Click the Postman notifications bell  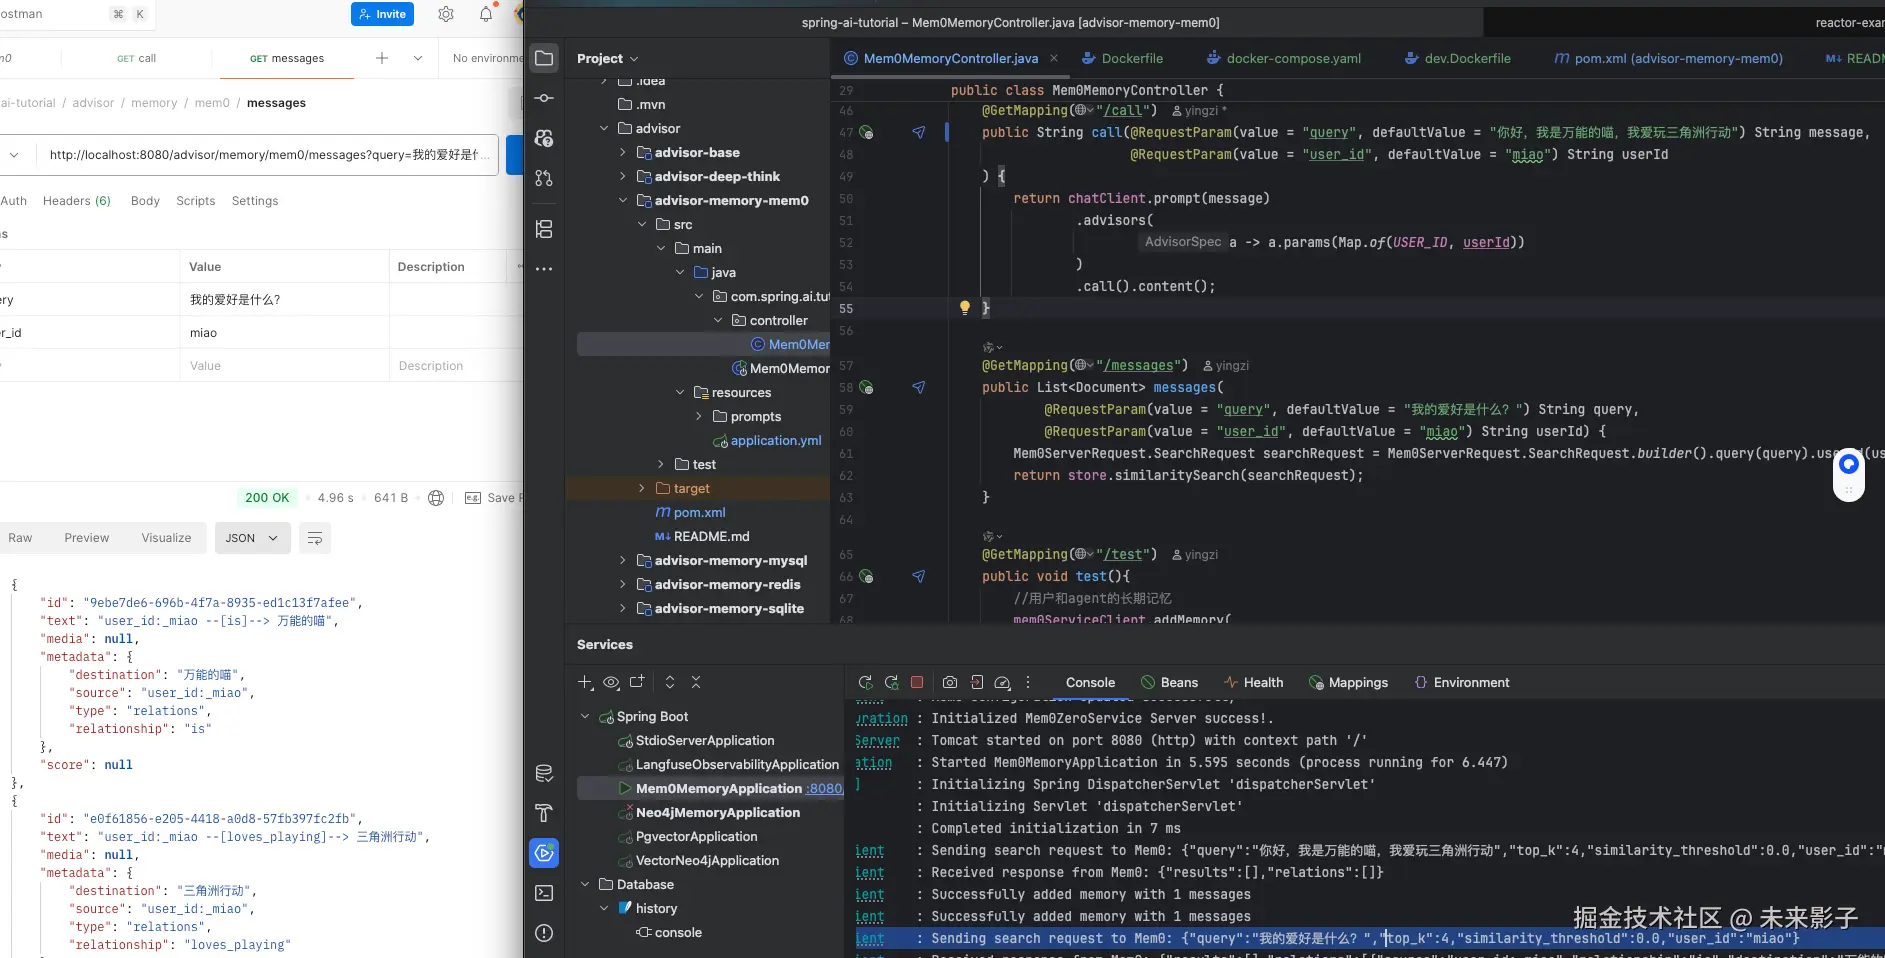coord(486,14)
